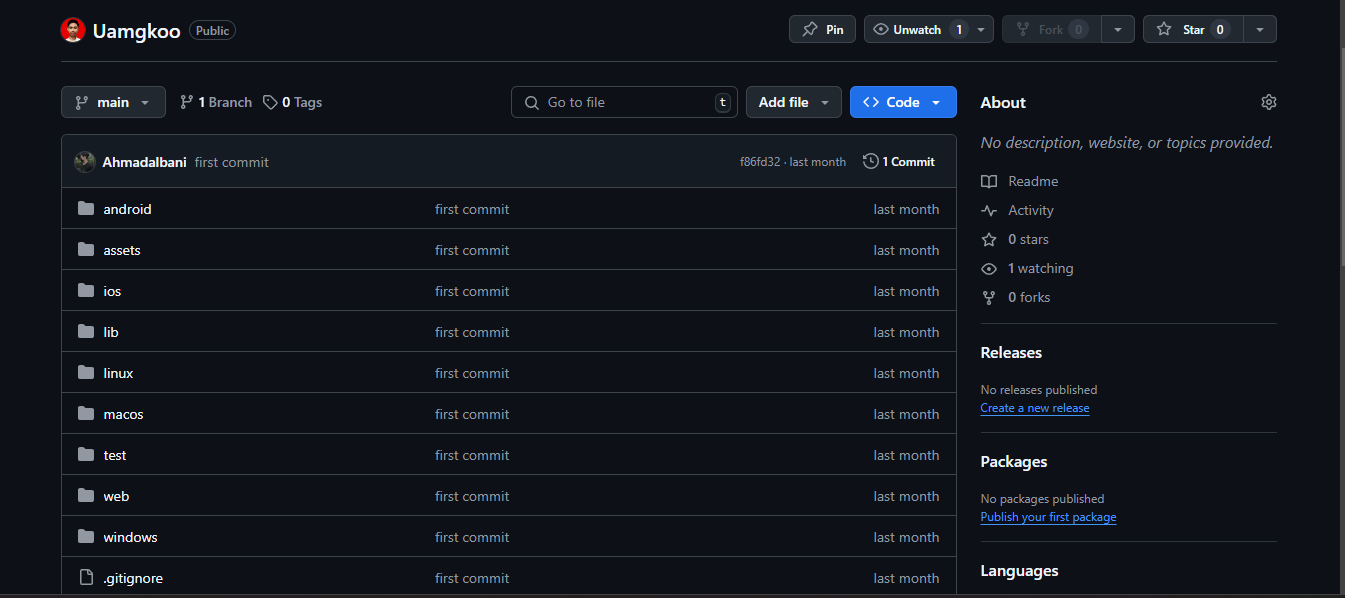This screenshot has width=1345, height=598.
Task: Click the Uamgkoo repository owner avatar
Action: click(x=73, y=30)
